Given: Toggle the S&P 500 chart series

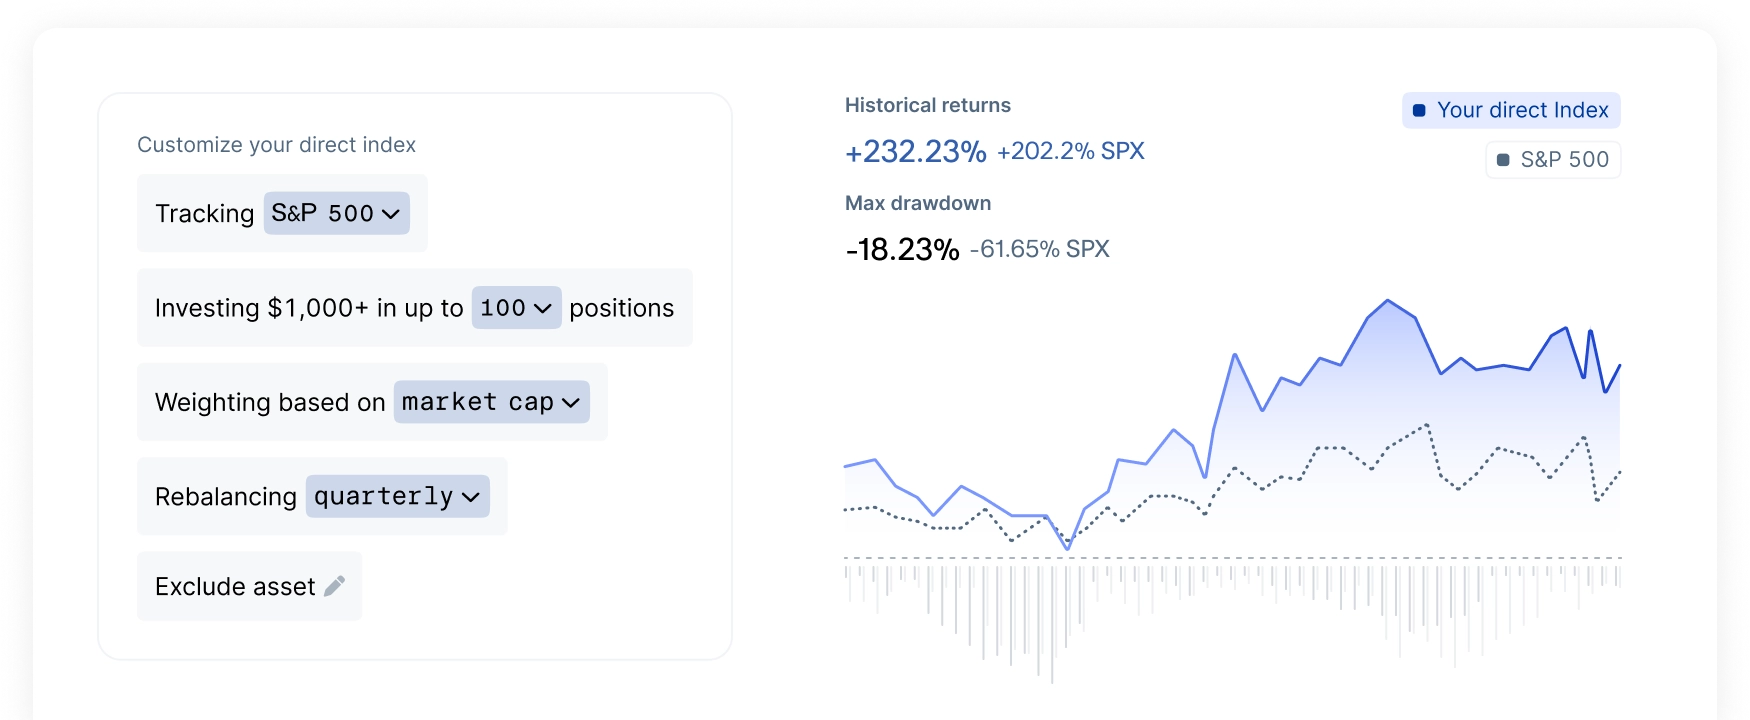Looking at the screenshot, I should point(1553,160).
